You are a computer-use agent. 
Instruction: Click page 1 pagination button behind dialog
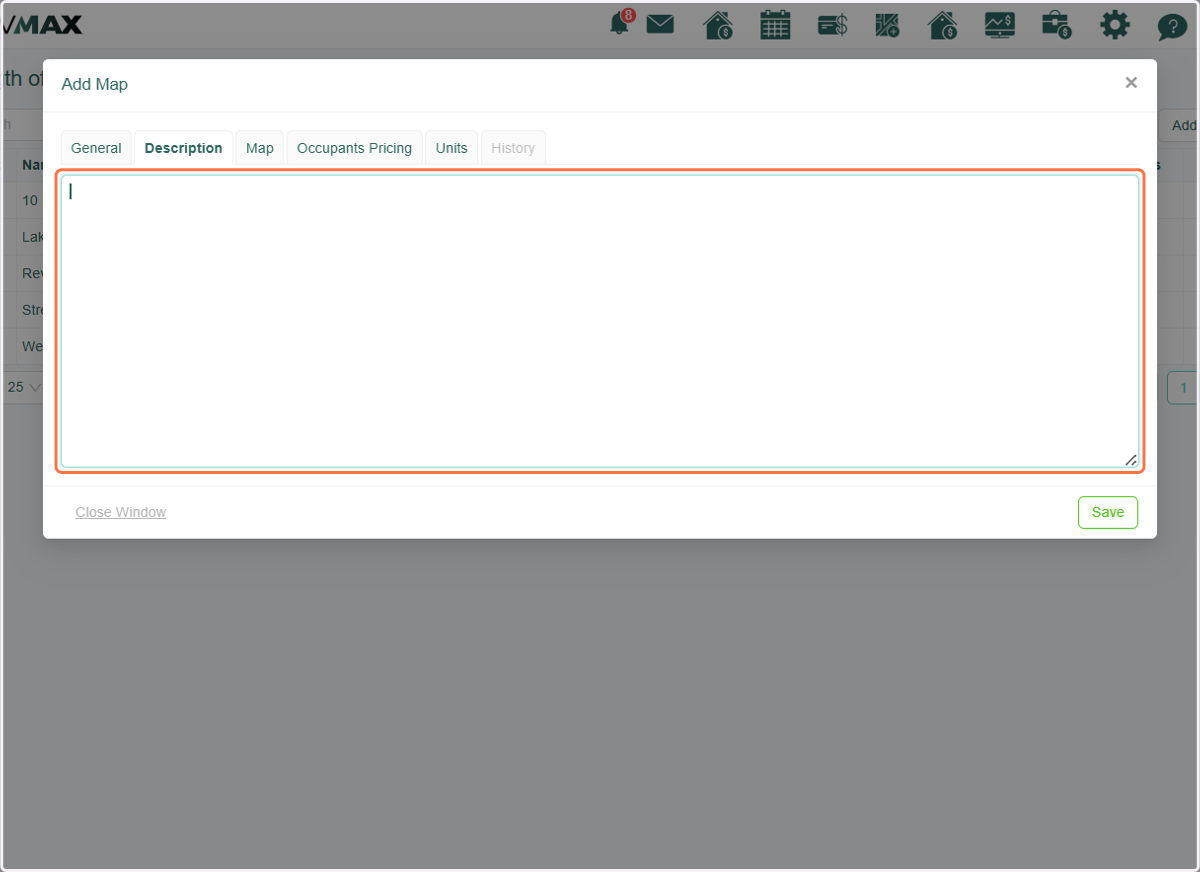point(1184,387)
